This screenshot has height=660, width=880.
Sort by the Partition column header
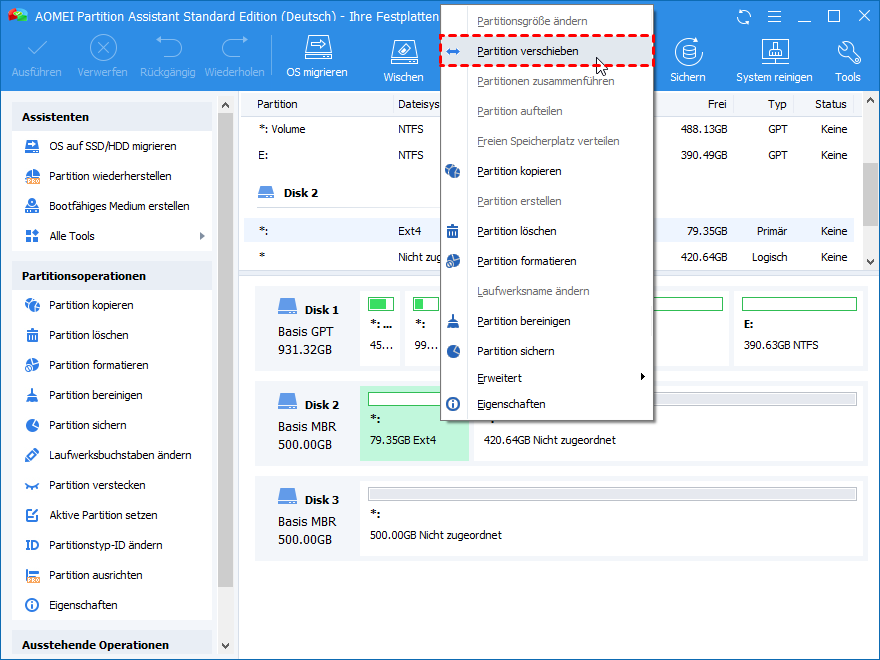pyautogui.click(x=277, y=104)
